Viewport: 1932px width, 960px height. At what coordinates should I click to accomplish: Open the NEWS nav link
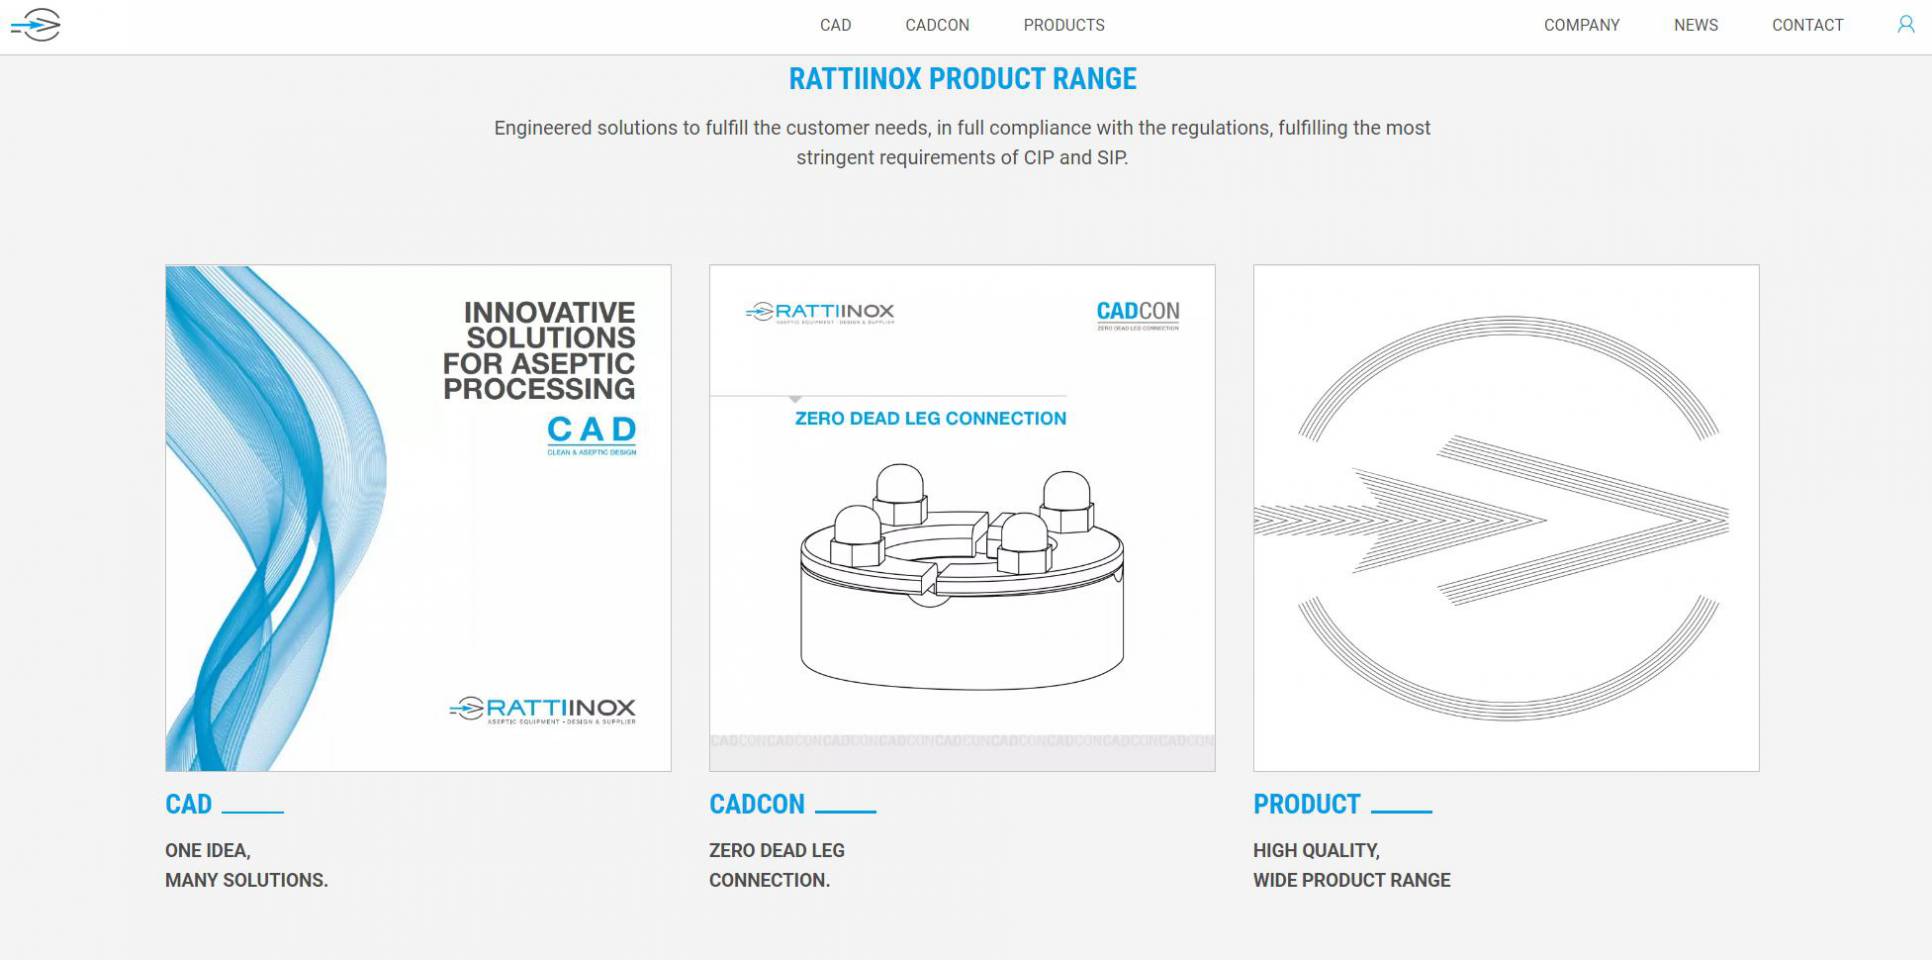pos(1696,25)
